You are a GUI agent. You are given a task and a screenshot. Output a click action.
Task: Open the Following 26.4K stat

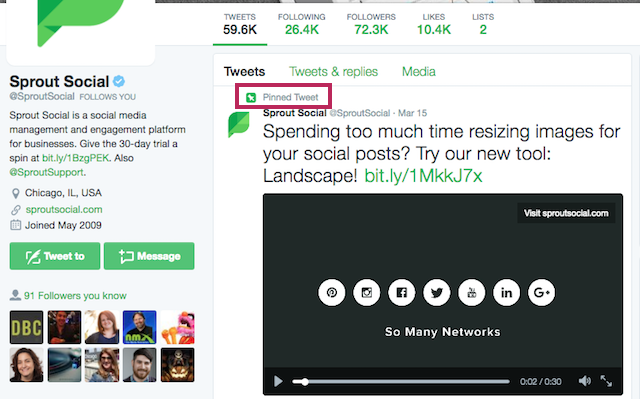pos(302,24)
